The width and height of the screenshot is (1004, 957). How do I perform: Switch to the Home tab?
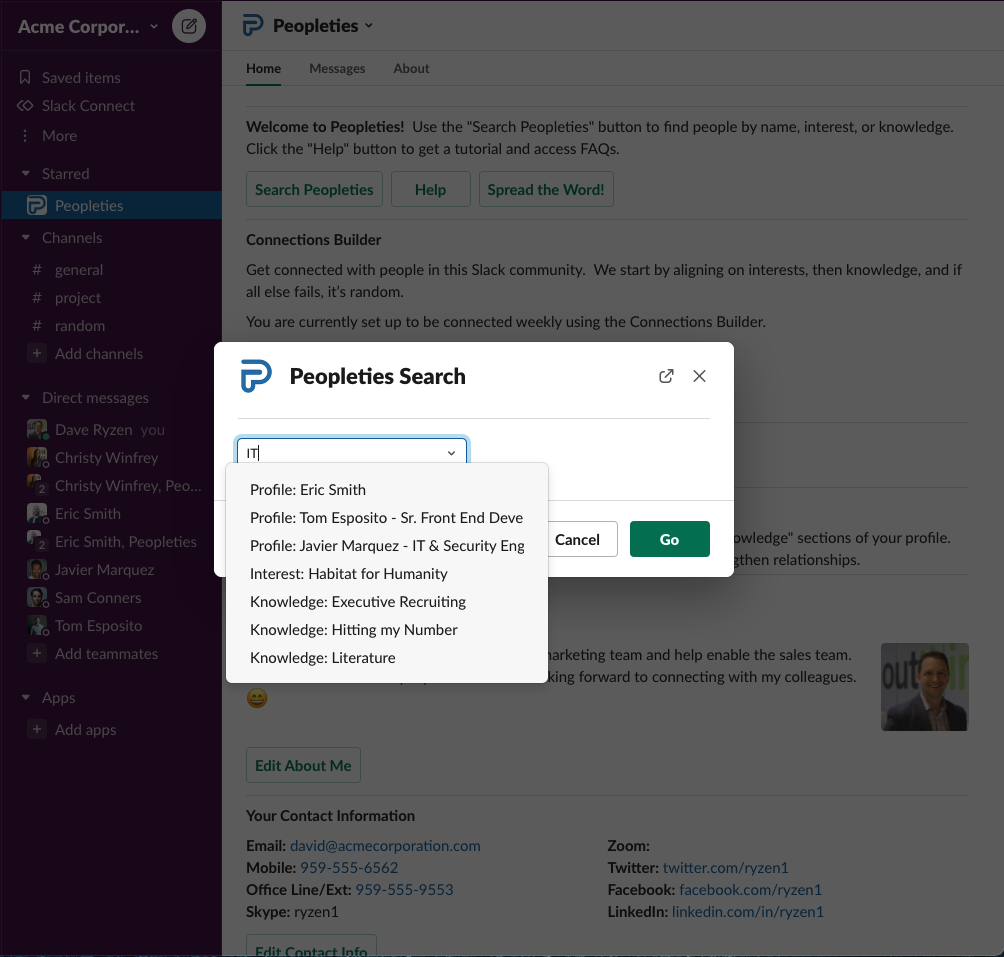pos(263,68)
